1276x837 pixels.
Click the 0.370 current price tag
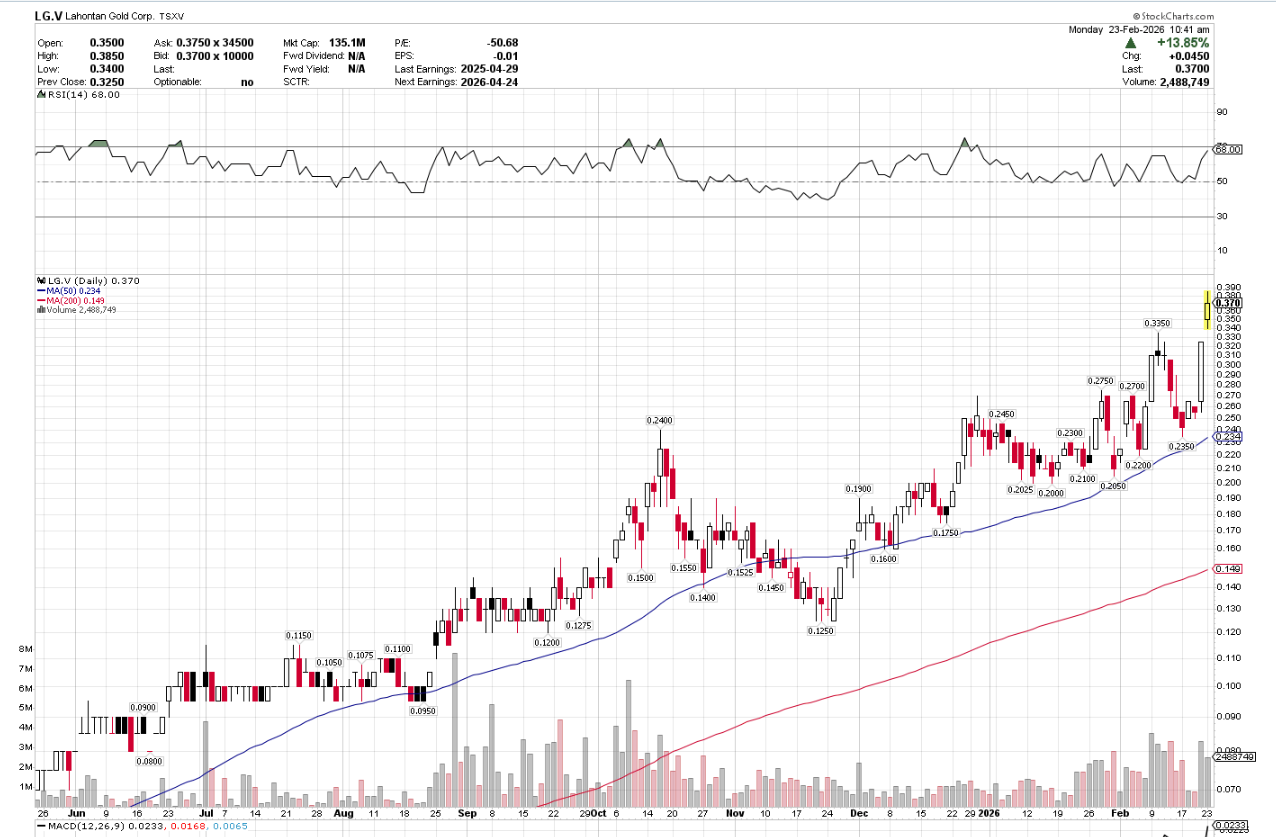point(1227,303)
